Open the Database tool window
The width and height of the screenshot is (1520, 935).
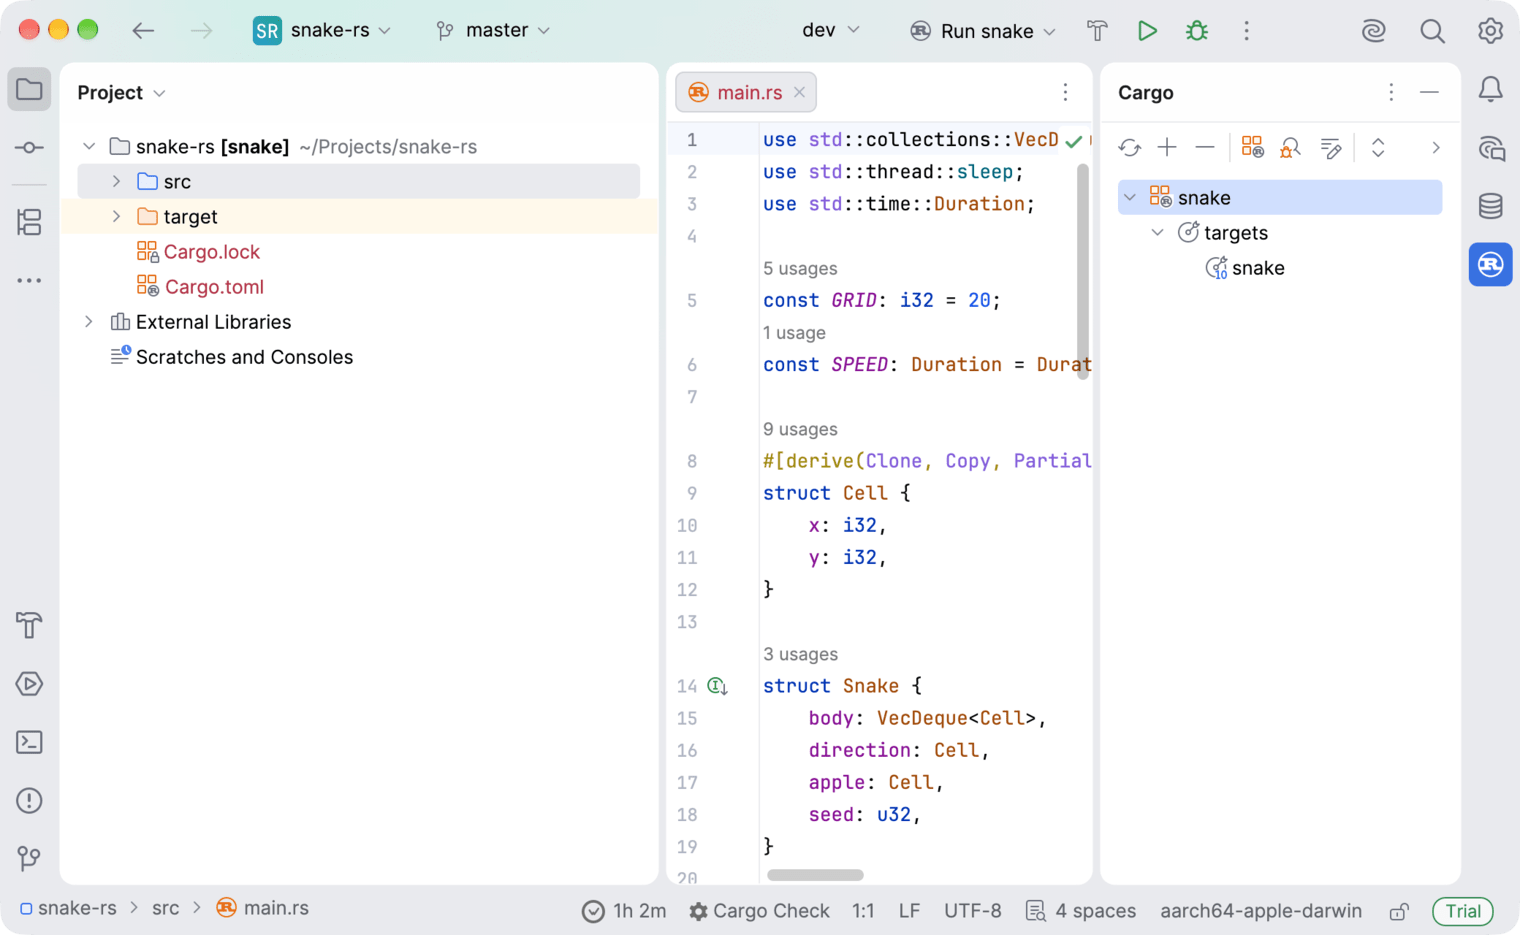pos(1491,206)
